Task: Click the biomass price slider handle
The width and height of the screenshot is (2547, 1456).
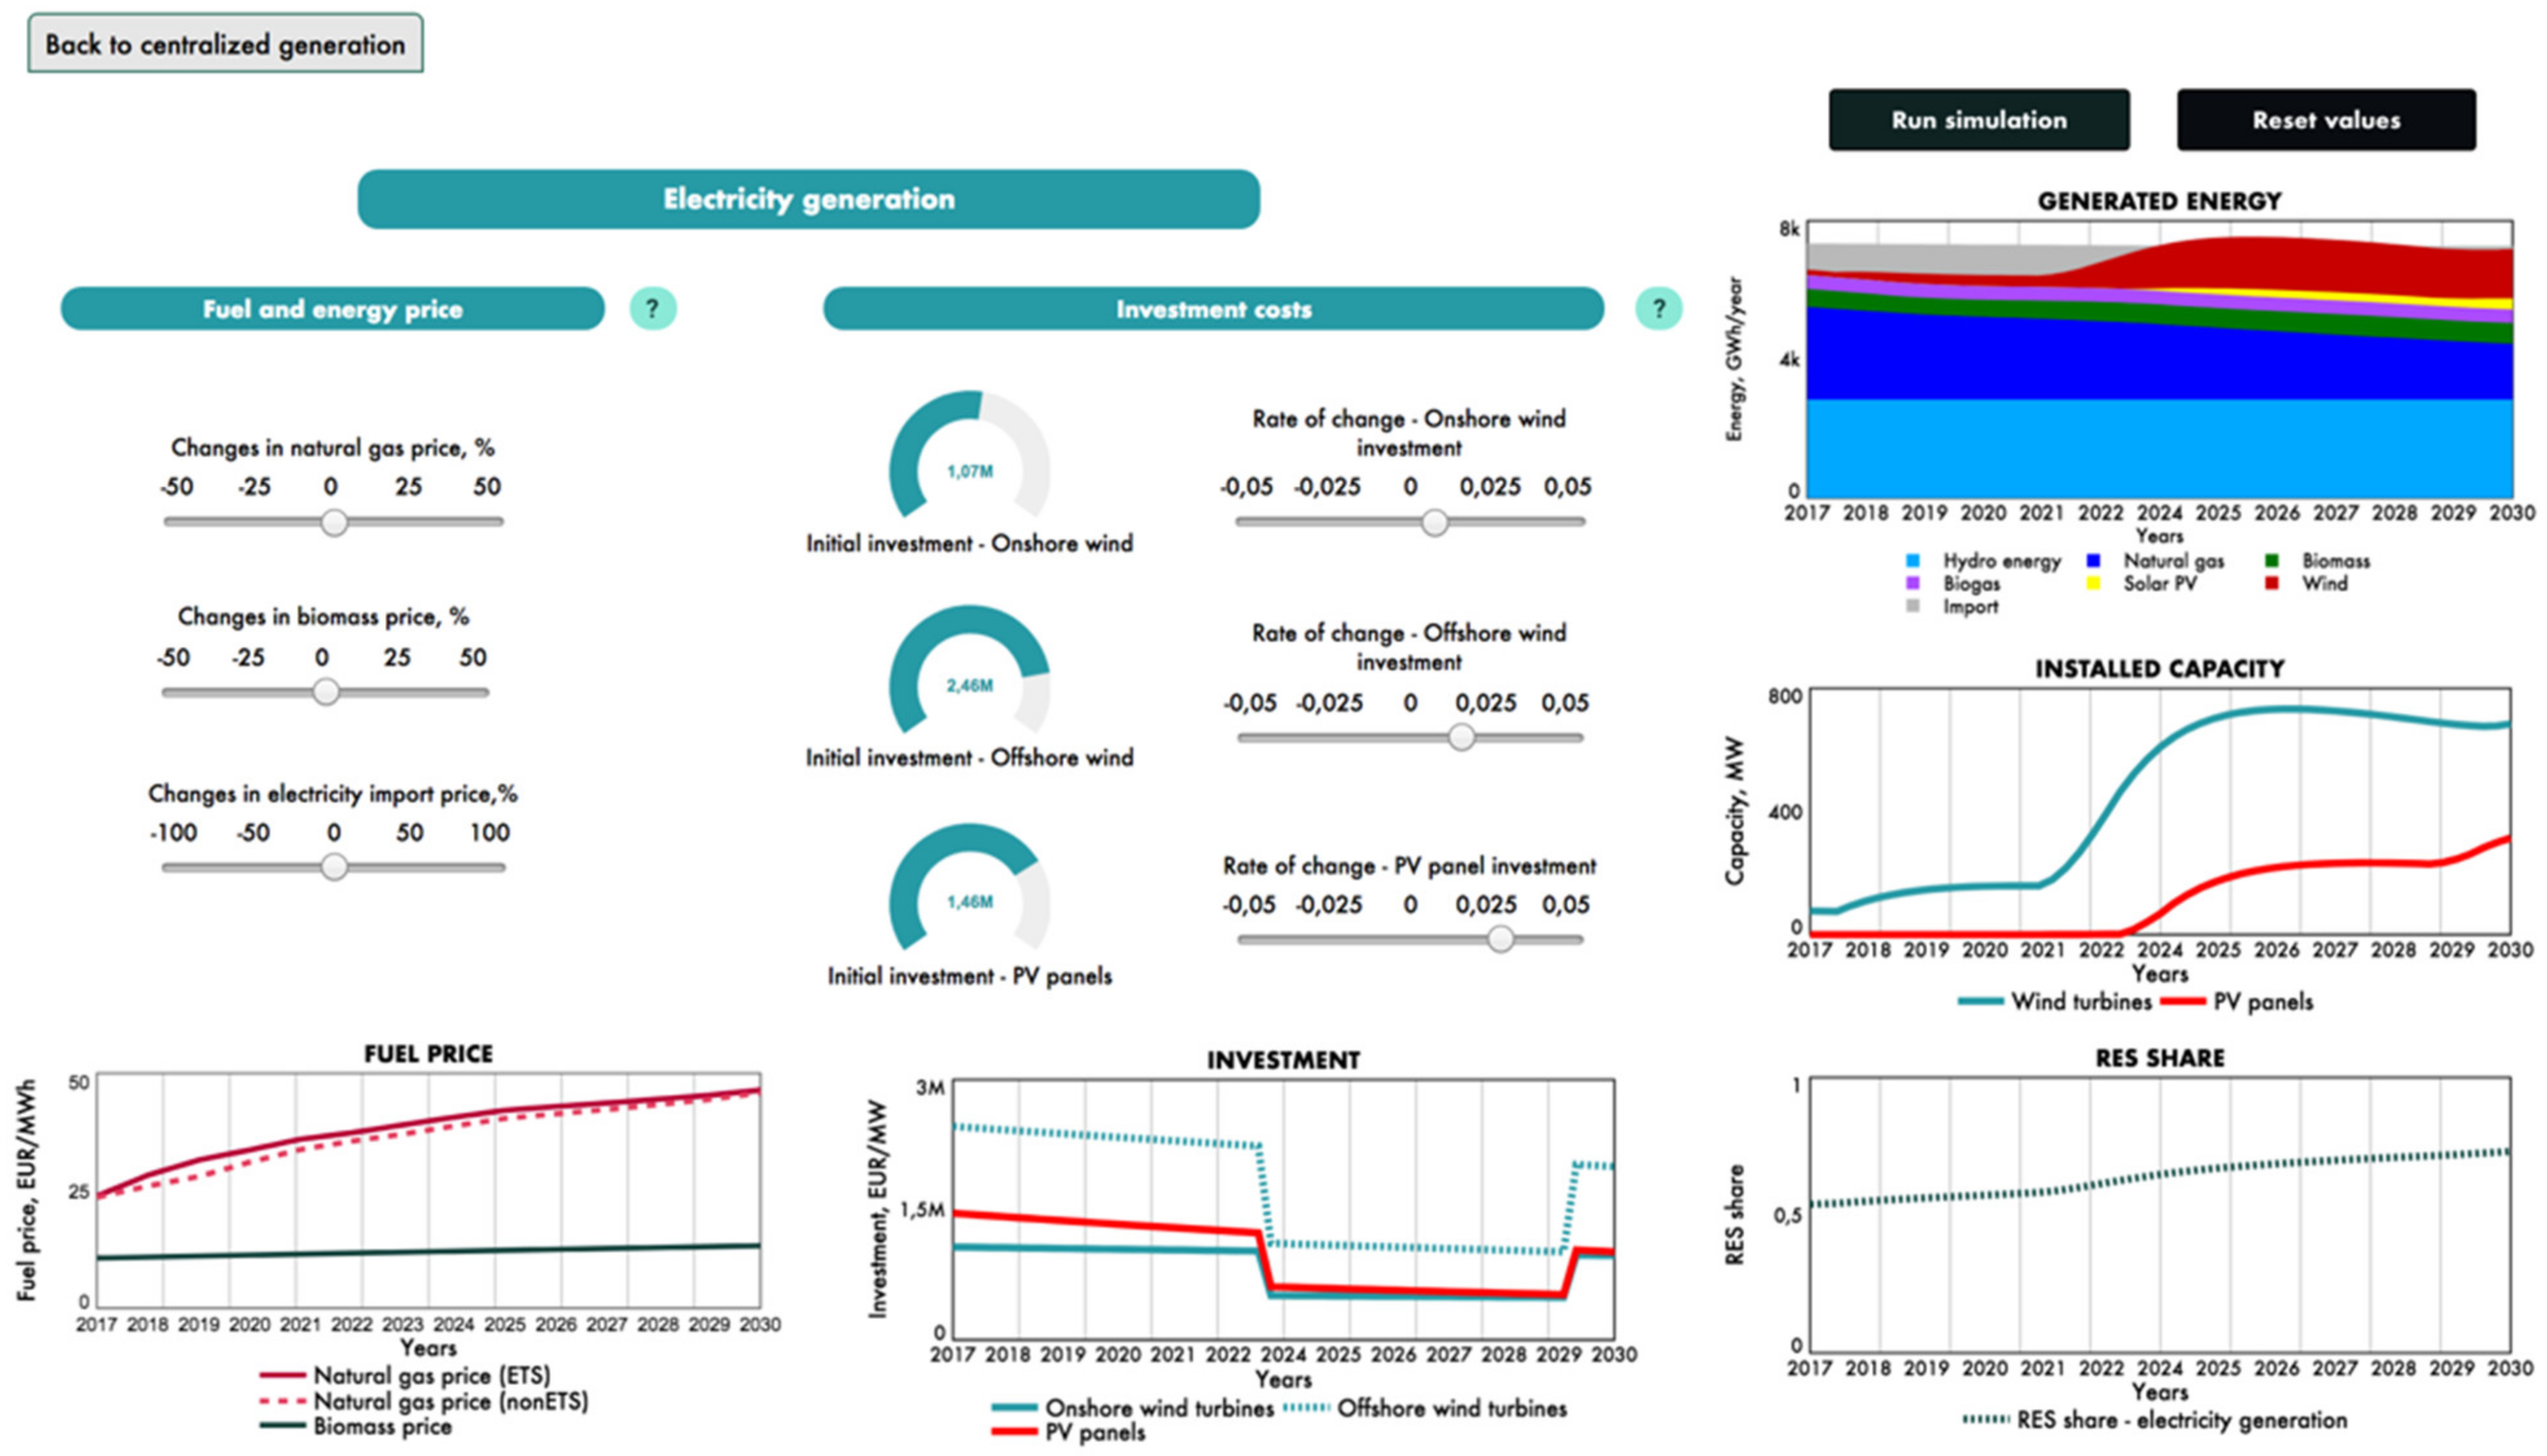Action: point(326,692)
